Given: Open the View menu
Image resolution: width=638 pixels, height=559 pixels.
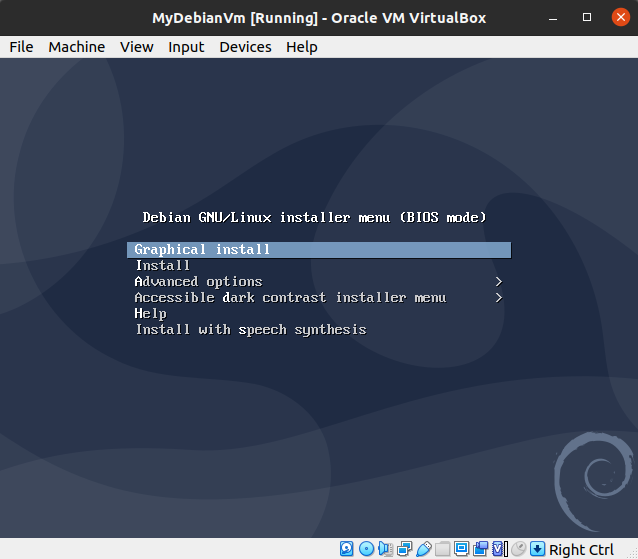Looking at the screenshot, I should tap(137, 47).
